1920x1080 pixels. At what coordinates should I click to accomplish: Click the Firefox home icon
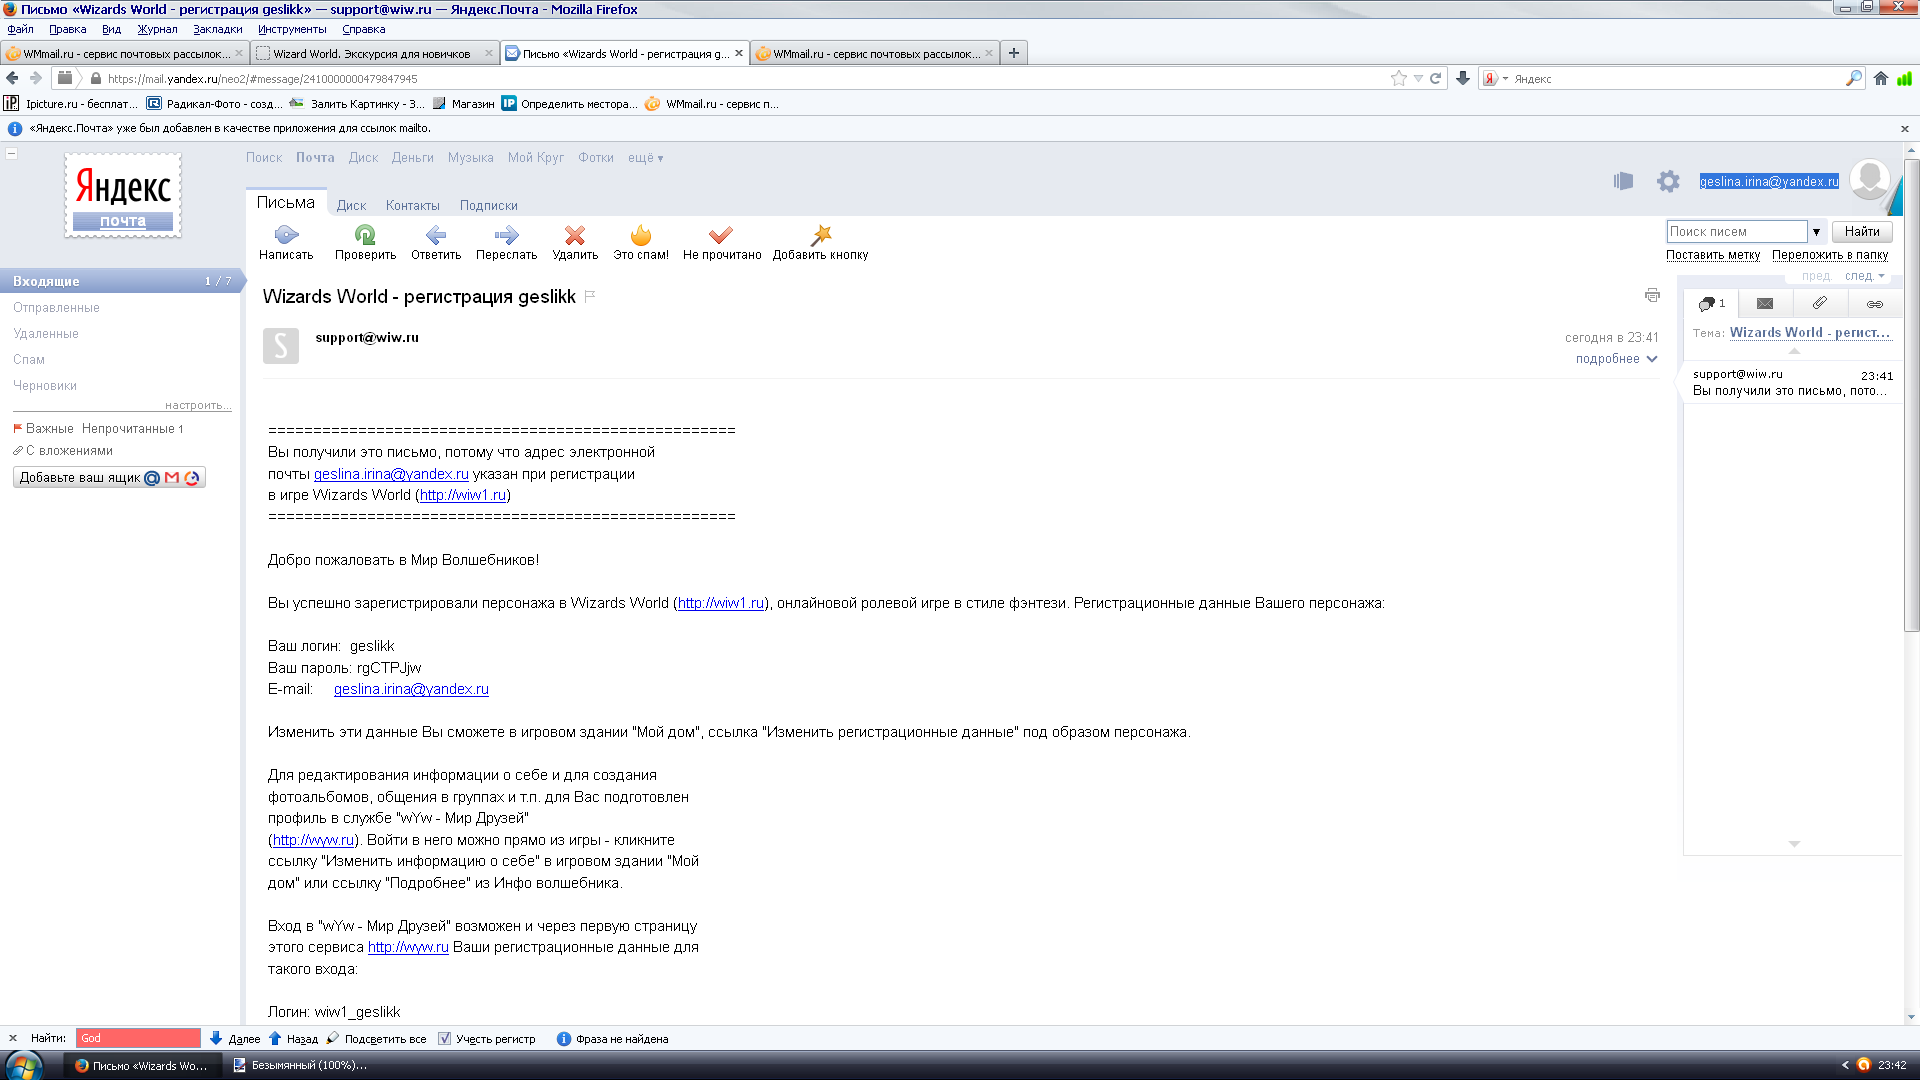tap(1881, 78)
